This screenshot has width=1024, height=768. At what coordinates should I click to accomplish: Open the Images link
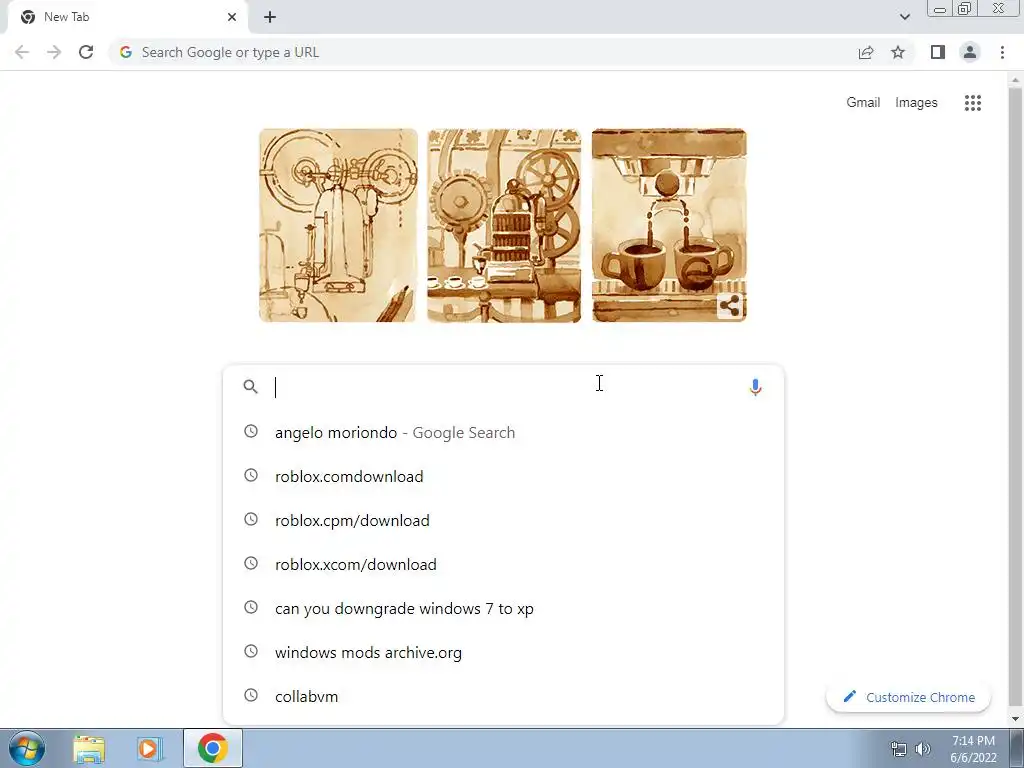pyautogui.click(x=916, y=103)
